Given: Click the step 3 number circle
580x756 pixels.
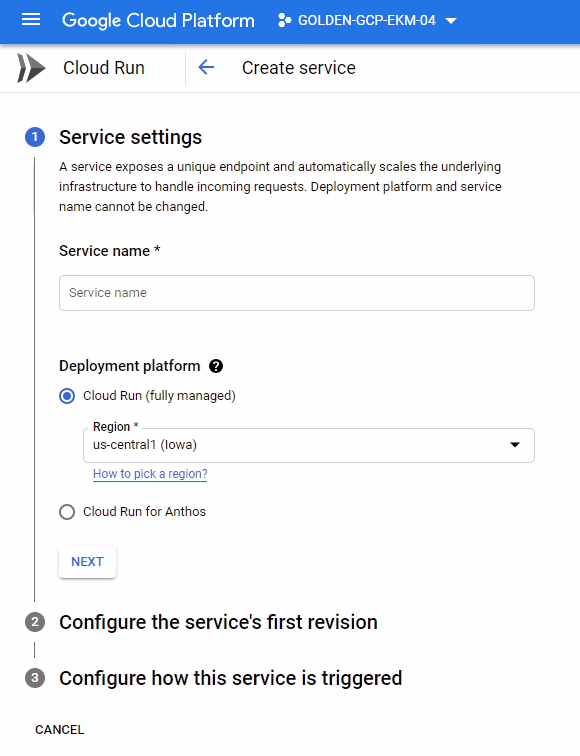Looking at the screenshot, I should 35,678.
